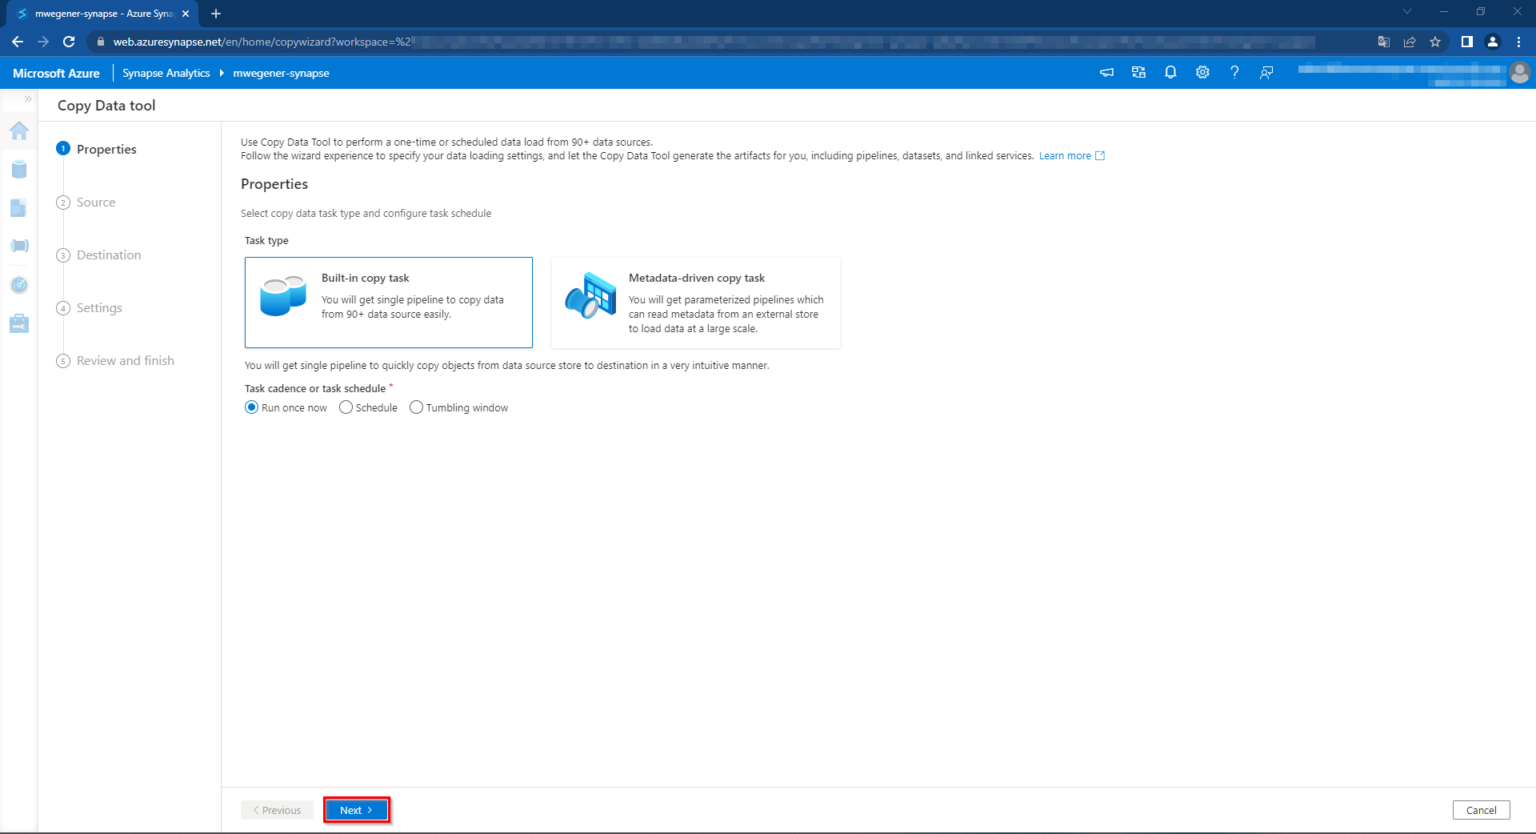The width and height of the screenshot is (1536, 834).
Task: Select the Develop hub icon
Action: pos(18,207)
